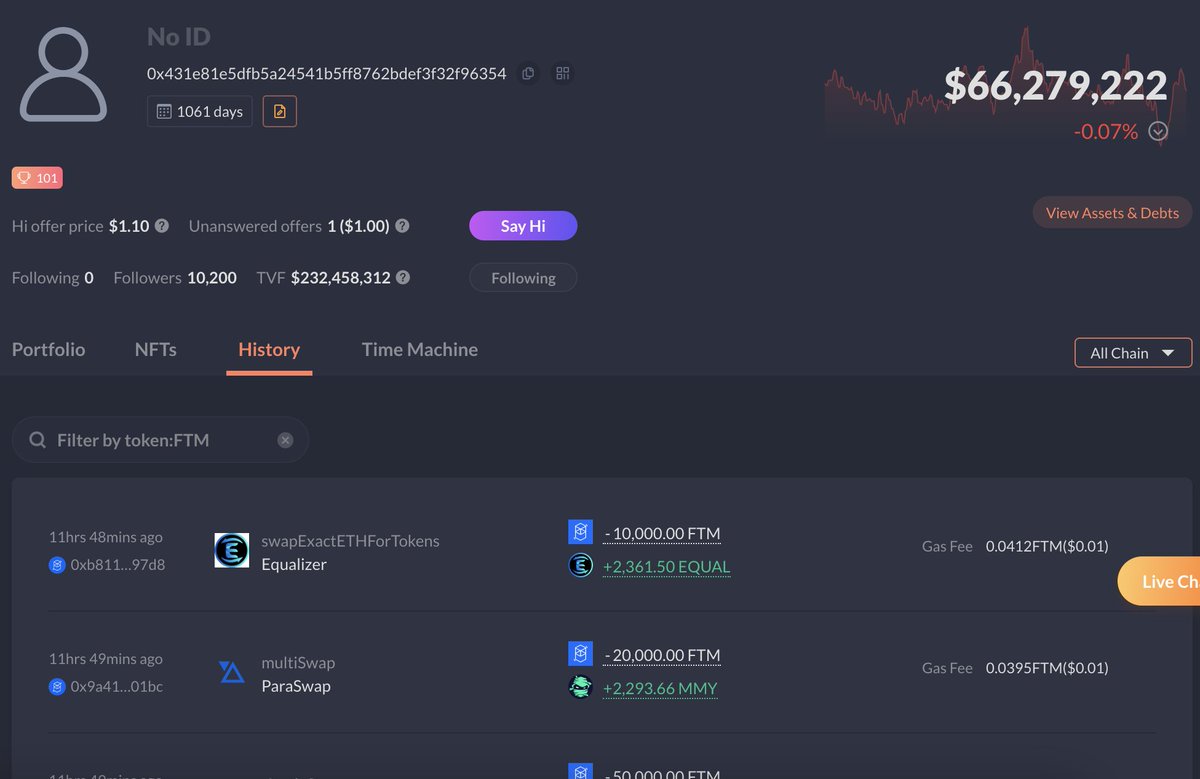
Task: Click FTM token icon beside -10,000.00 FTM
Action: (581, 532)
